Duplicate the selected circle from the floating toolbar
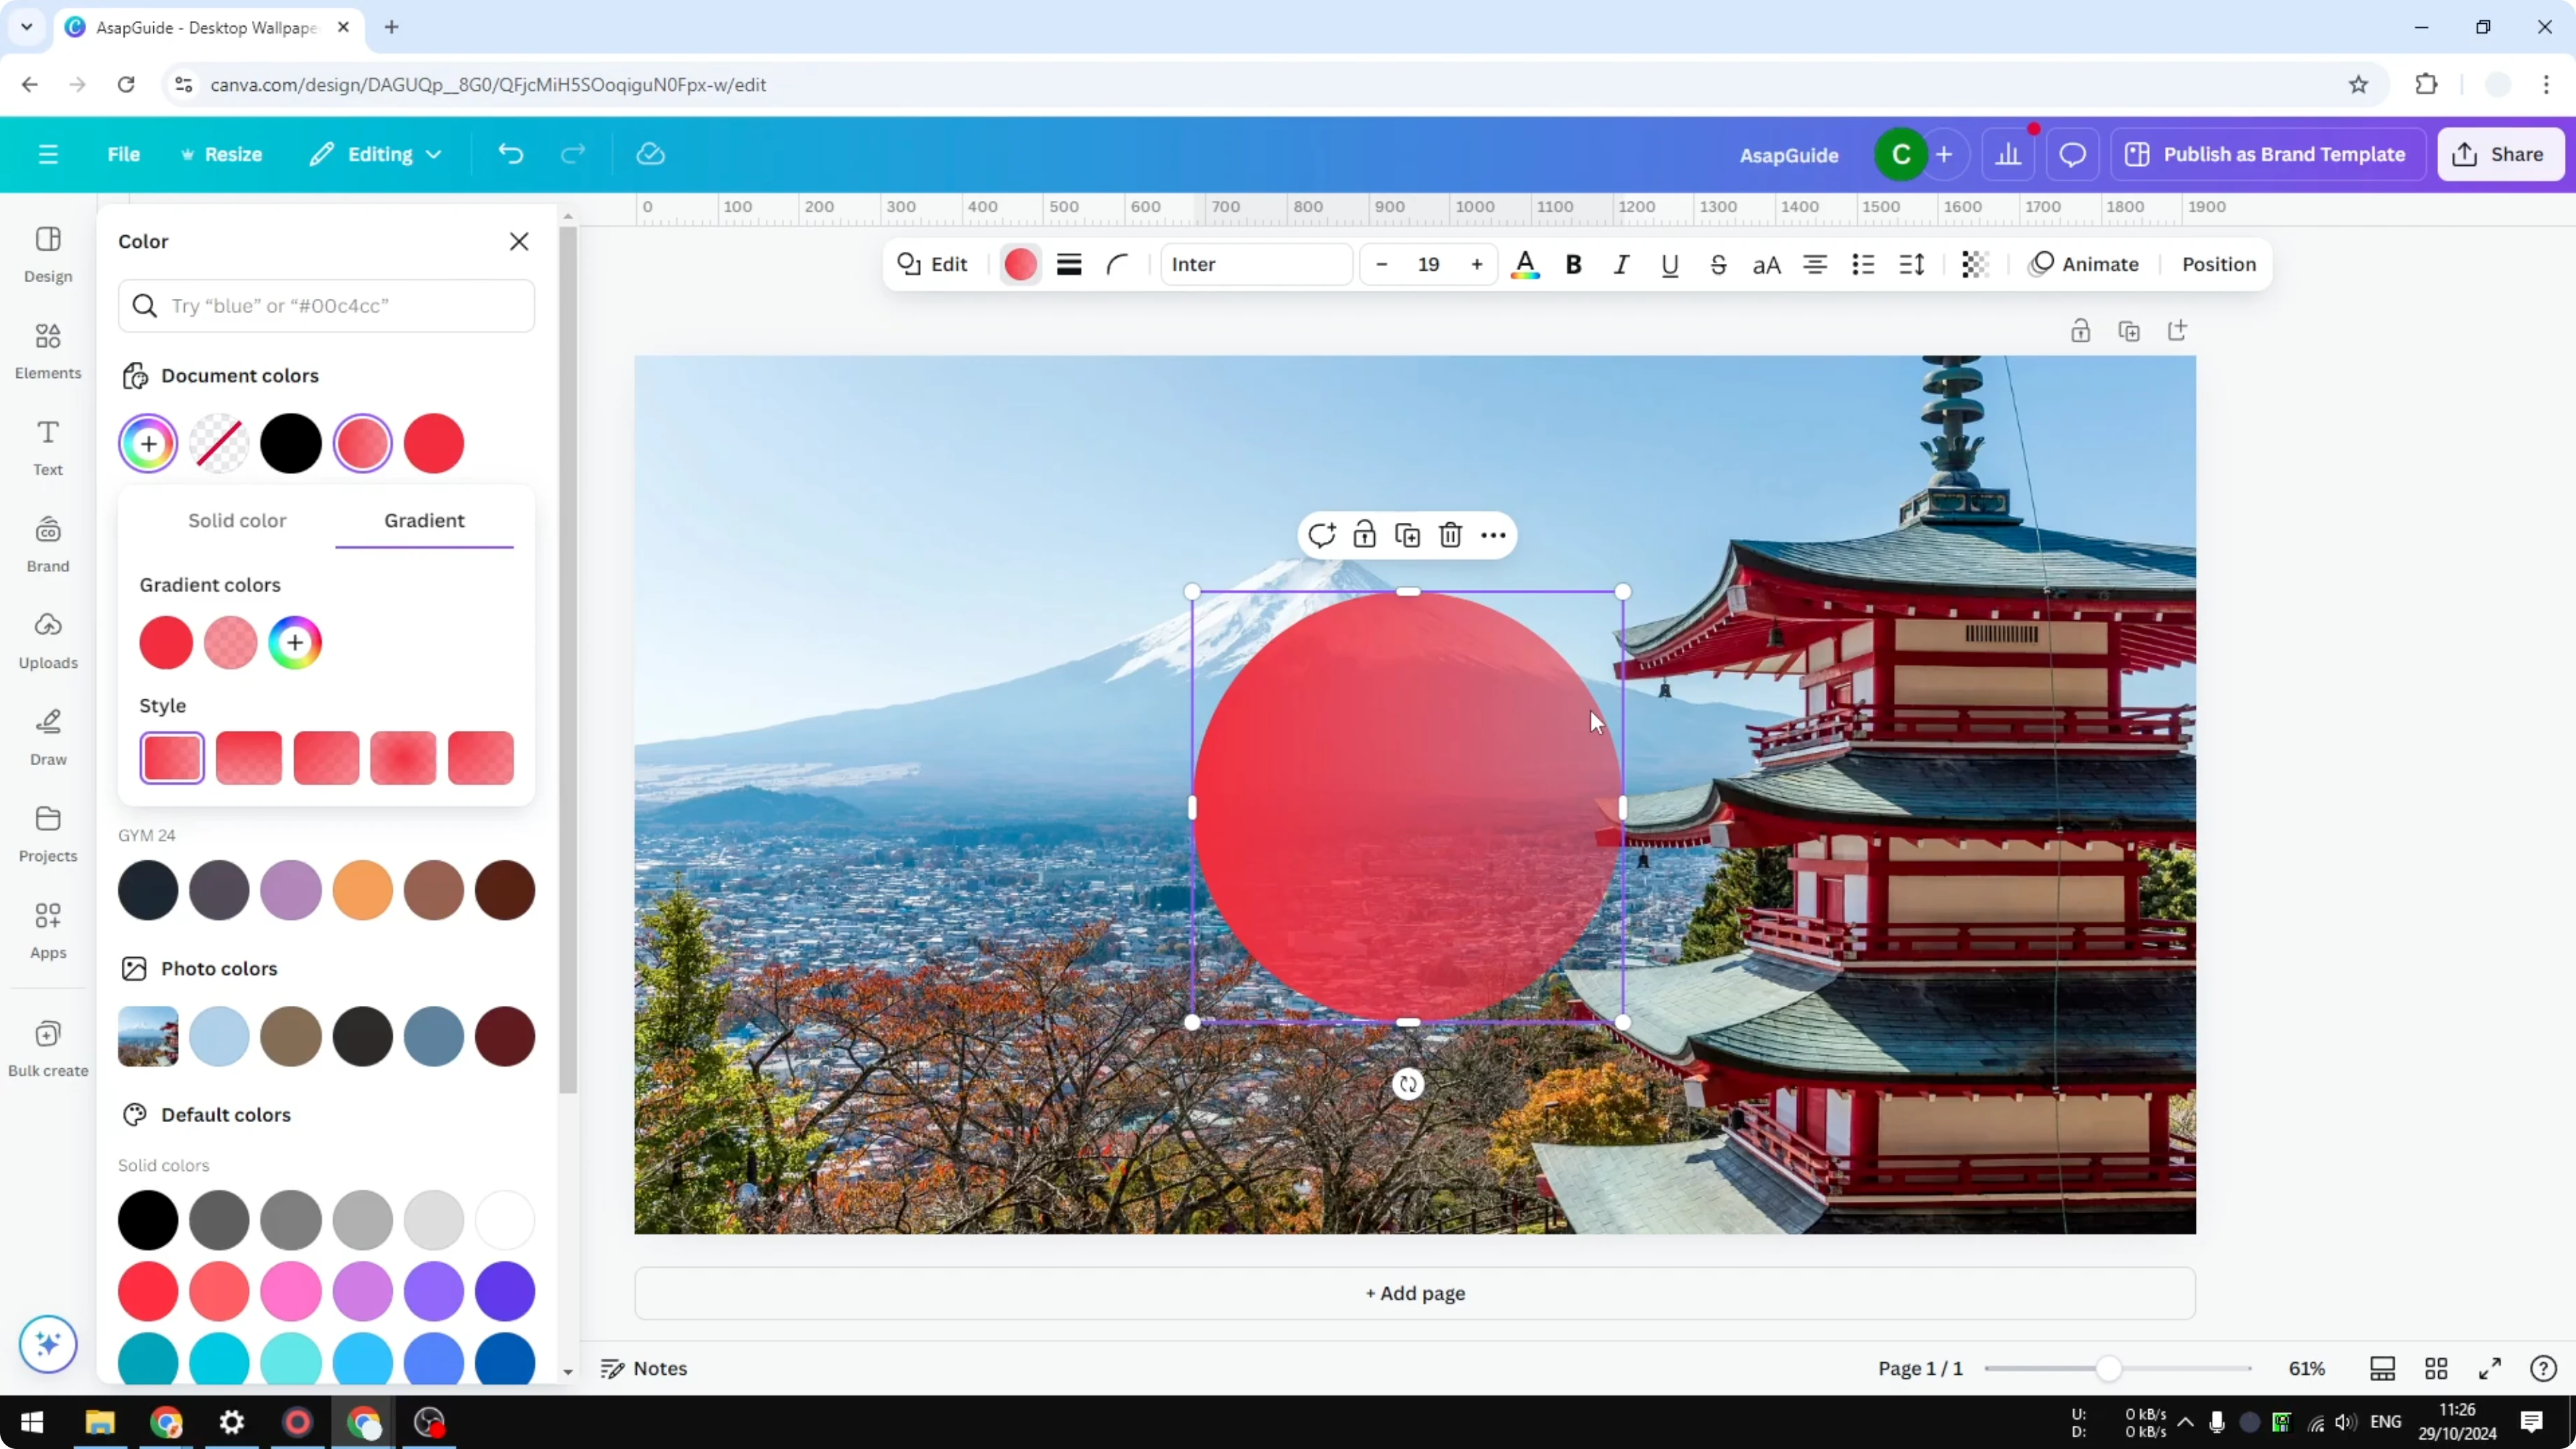2576x1449 pixels. coord(1407,535)
